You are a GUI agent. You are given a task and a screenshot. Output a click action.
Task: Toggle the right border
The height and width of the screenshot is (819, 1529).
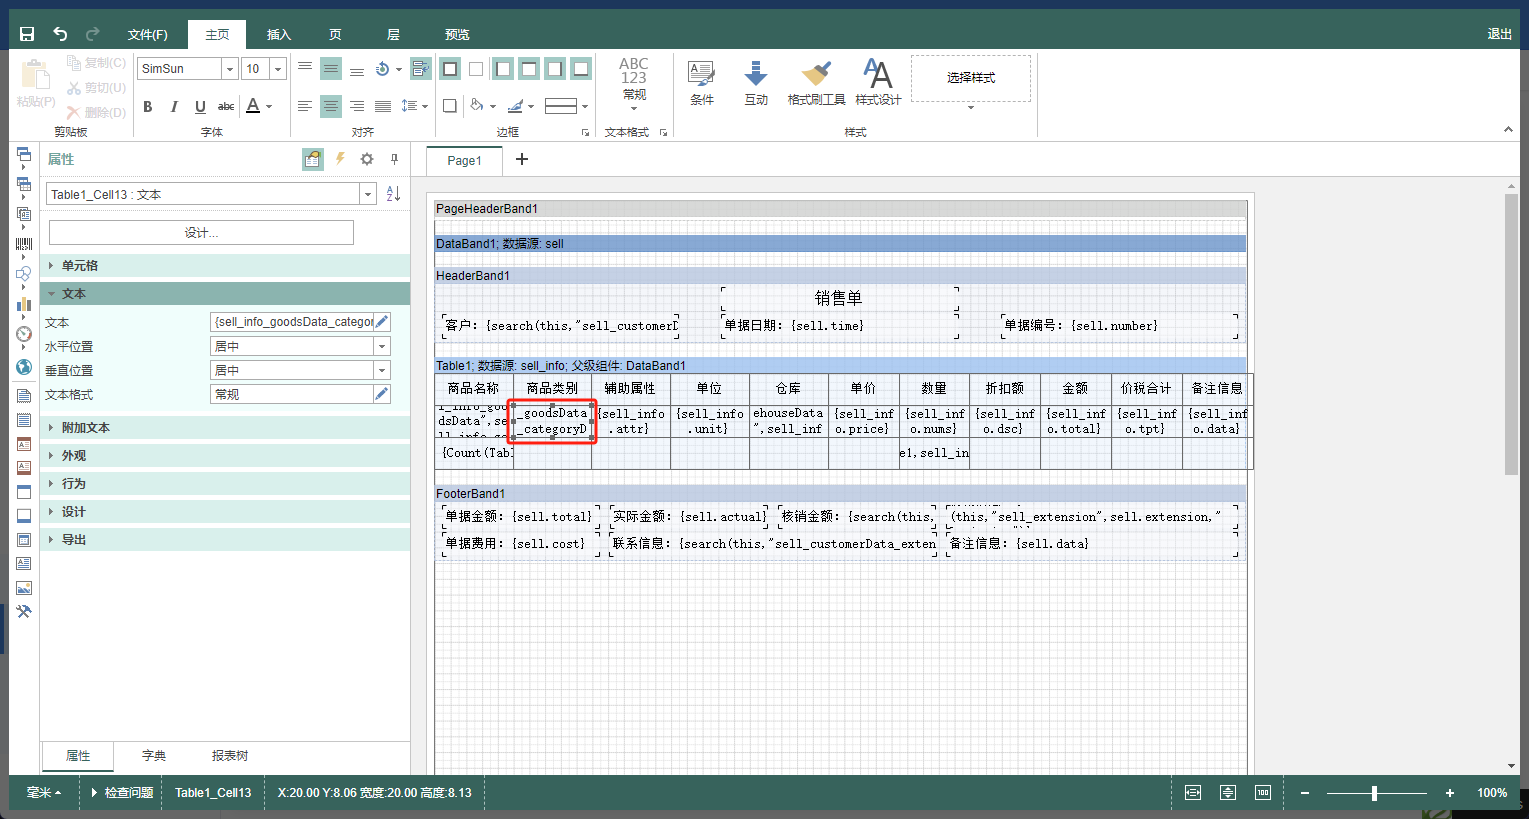pyautogui.click(x=555, y=69)
